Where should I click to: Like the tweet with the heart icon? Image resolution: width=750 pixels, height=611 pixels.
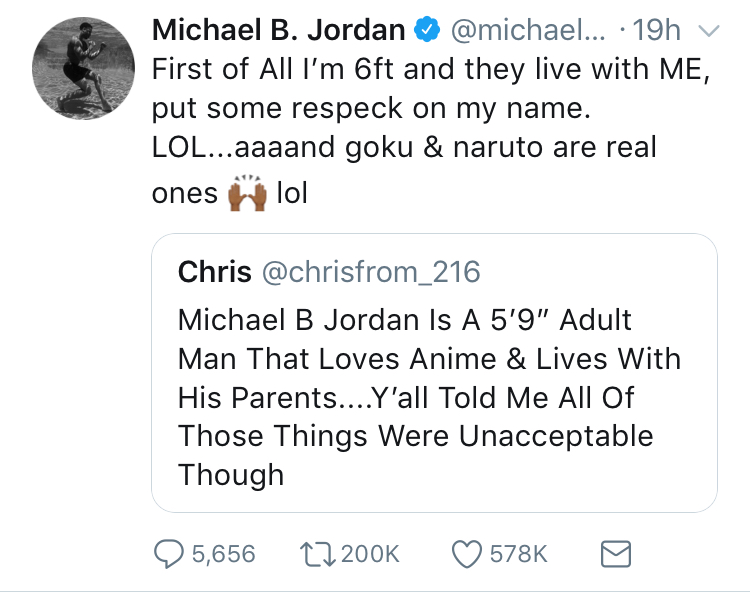click(467, 553)
